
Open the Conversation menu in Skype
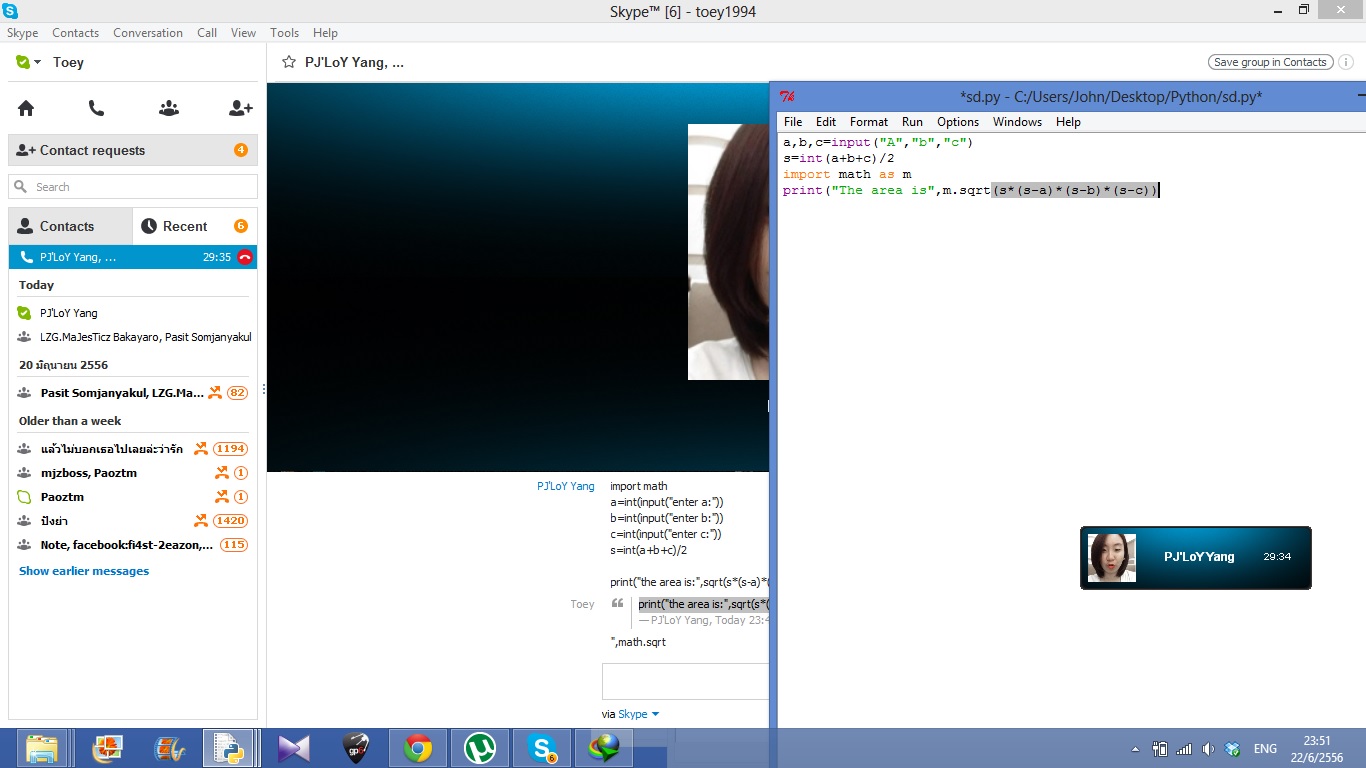click(x=148, y=33)
